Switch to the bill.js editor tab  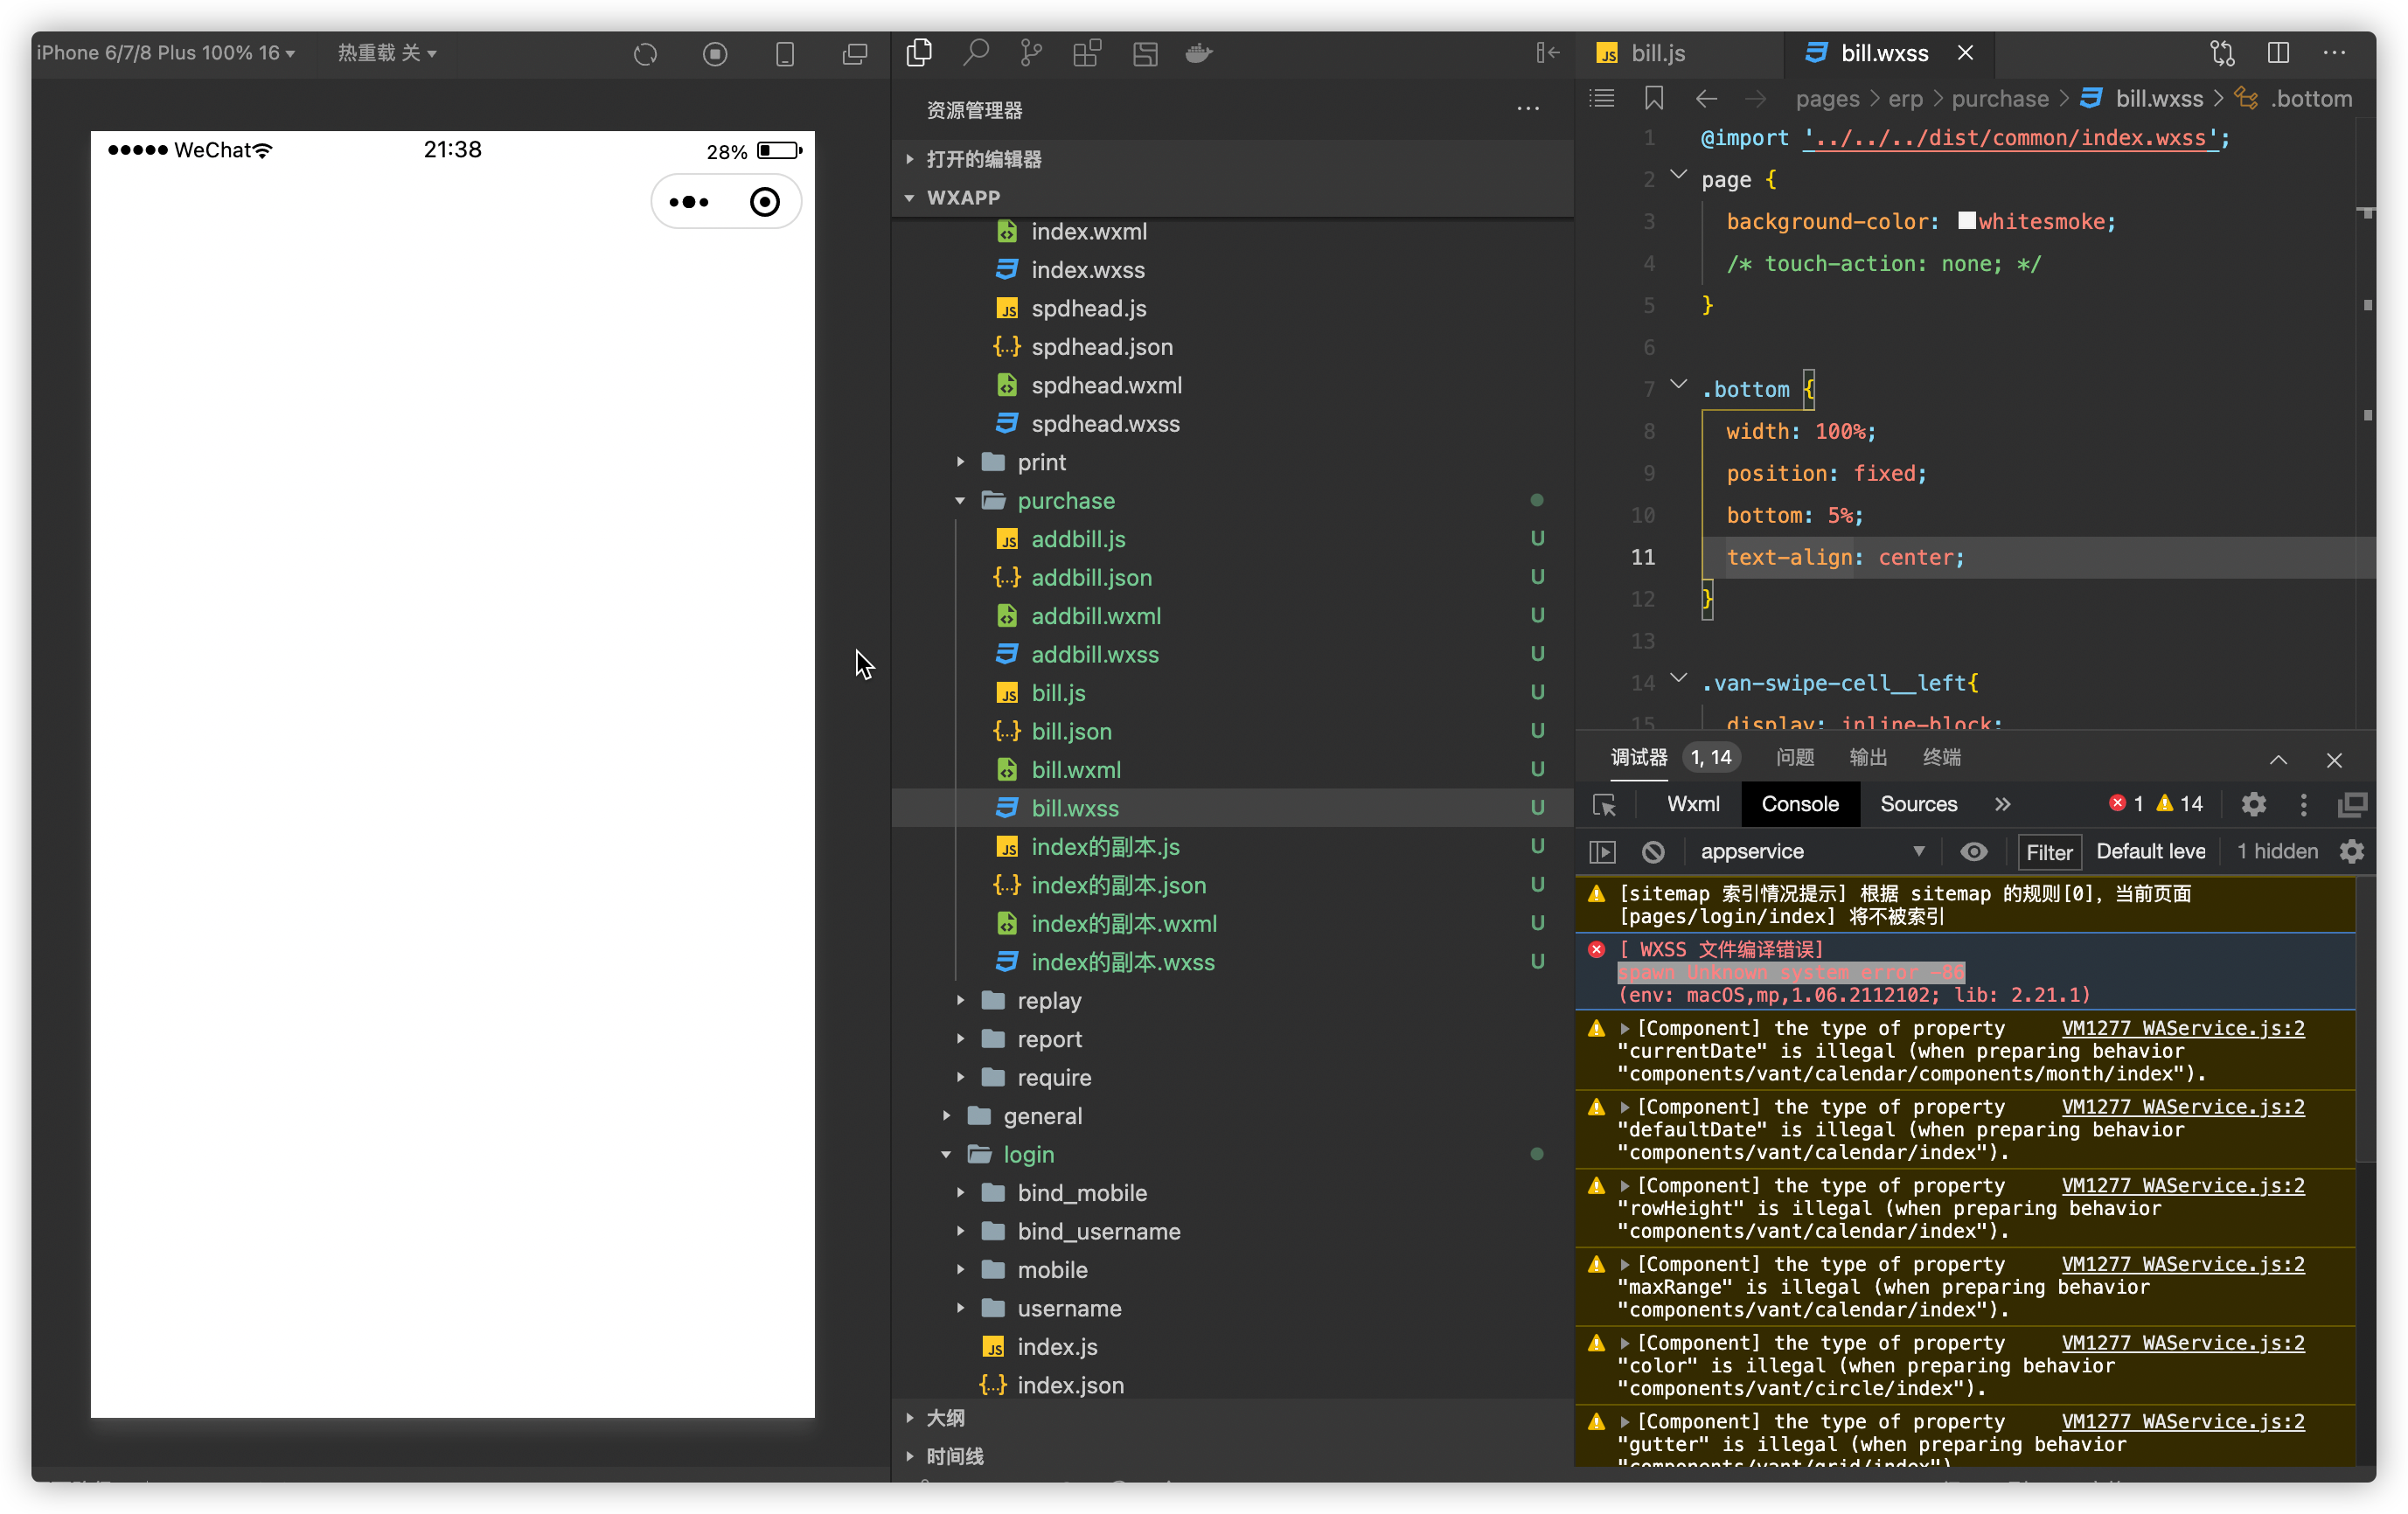[1657, 53]
